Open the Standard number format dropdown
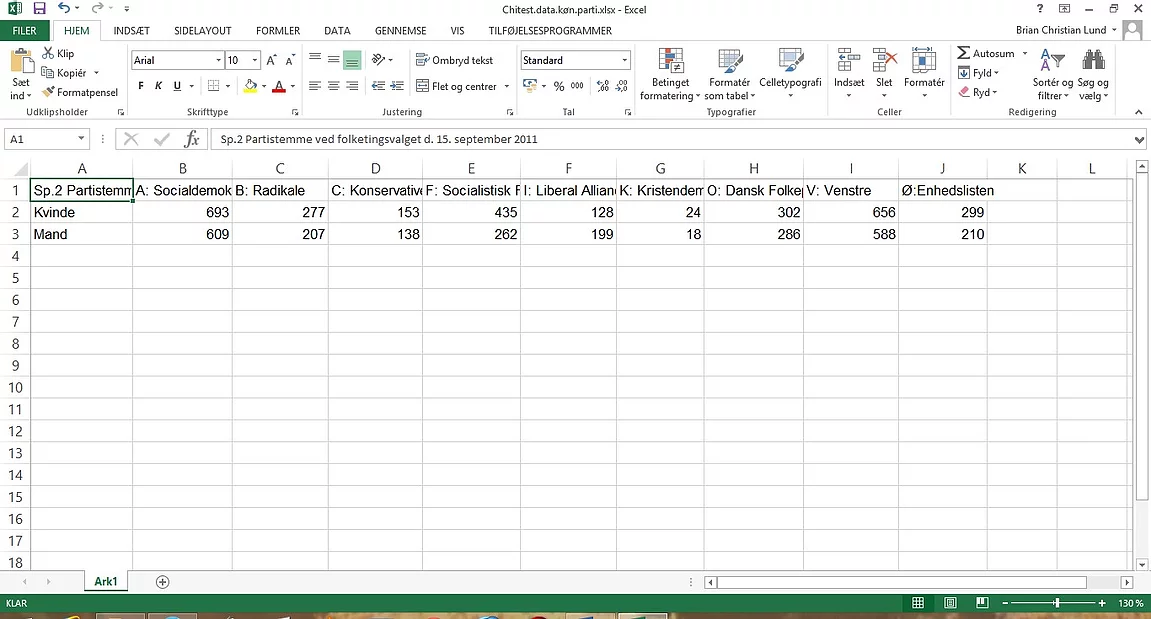Viewport: 1151px width, 619px height. coord(625,60)
